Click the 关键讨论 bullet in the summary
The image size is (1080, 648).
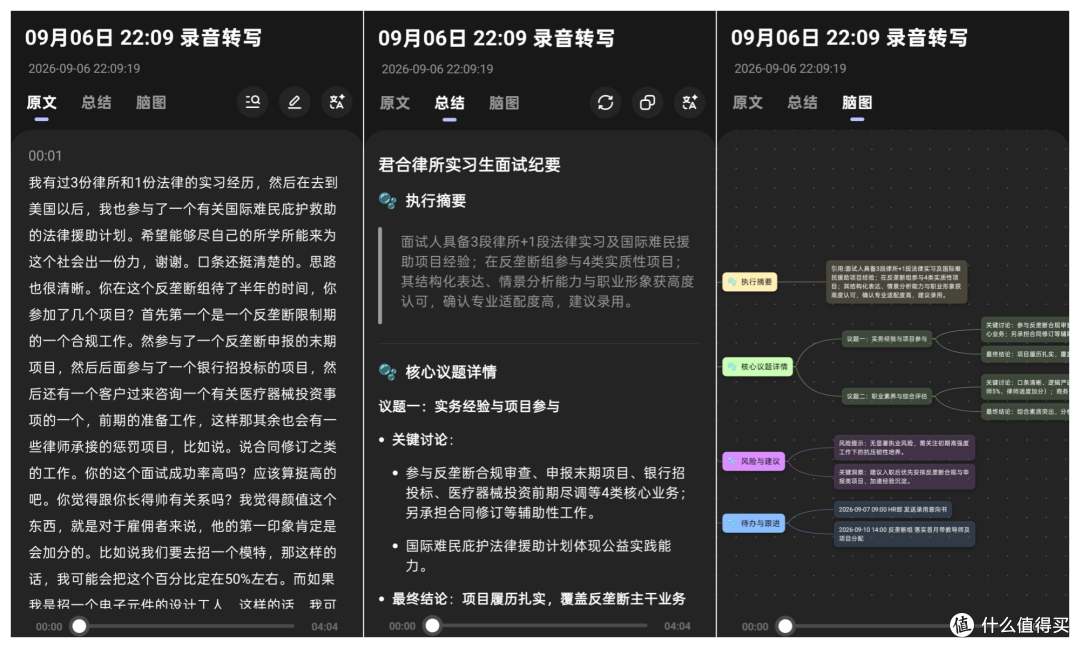[x=422, y=439]
